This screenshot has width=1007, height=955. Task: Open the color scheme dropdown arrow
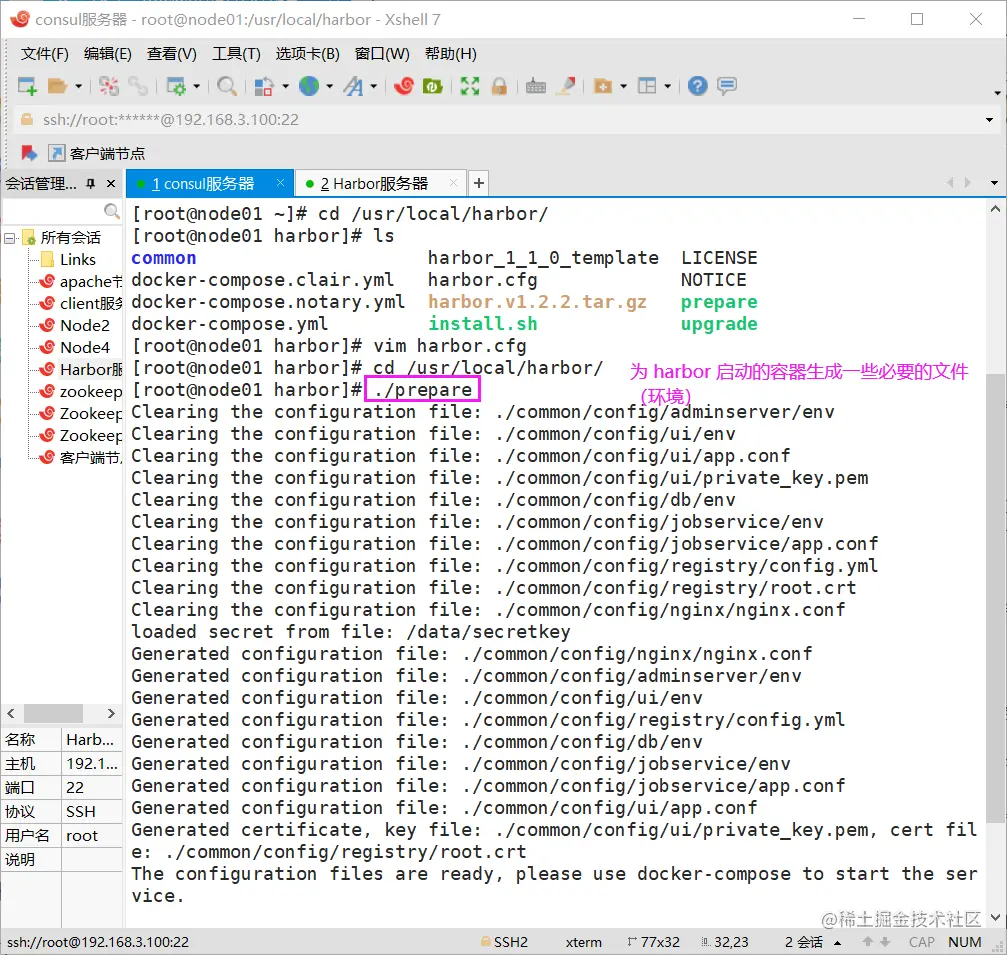285,85
